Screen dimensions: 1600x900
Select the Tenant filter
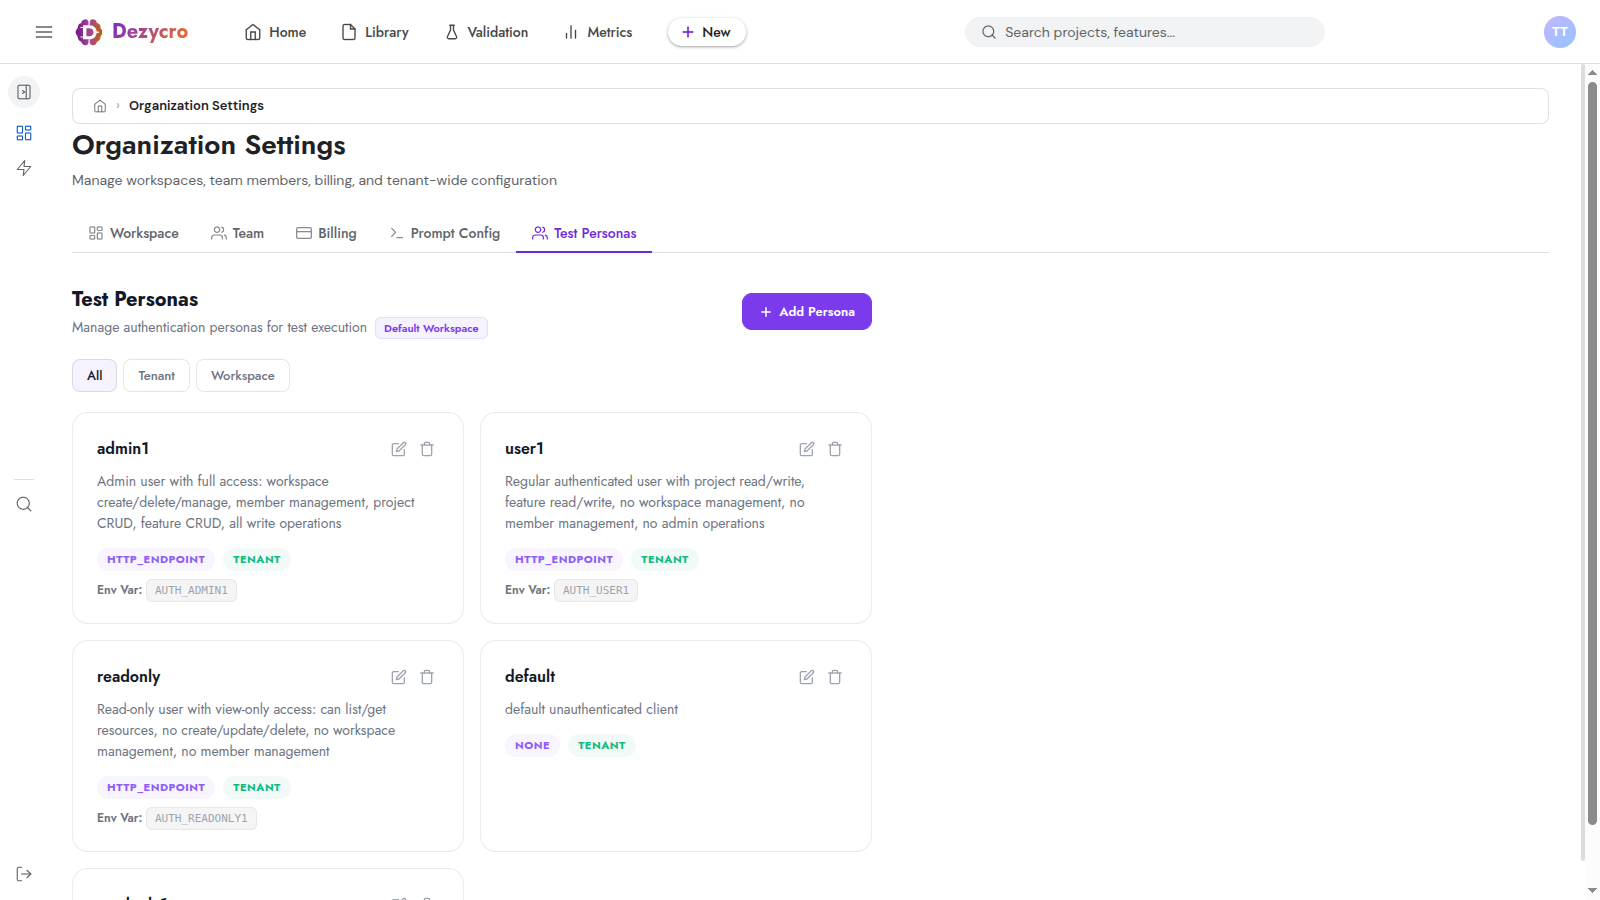coord(157,376)
